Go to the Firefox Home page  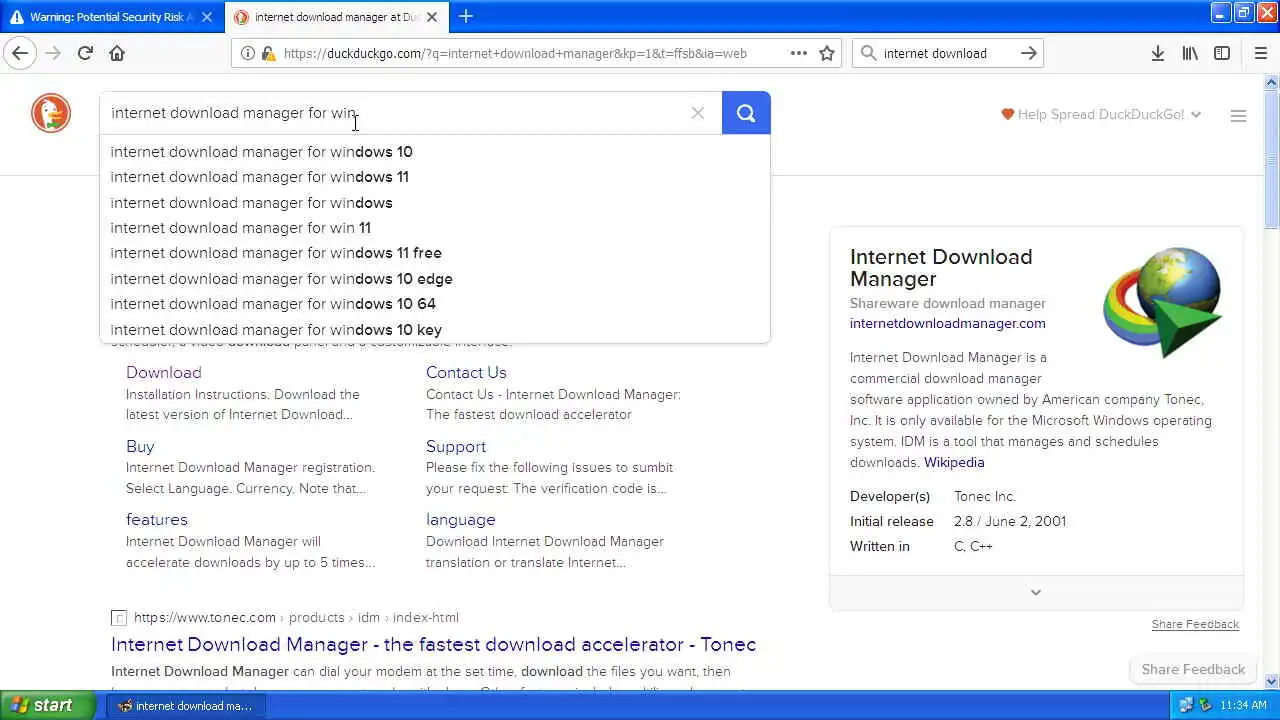pos(117,53)
